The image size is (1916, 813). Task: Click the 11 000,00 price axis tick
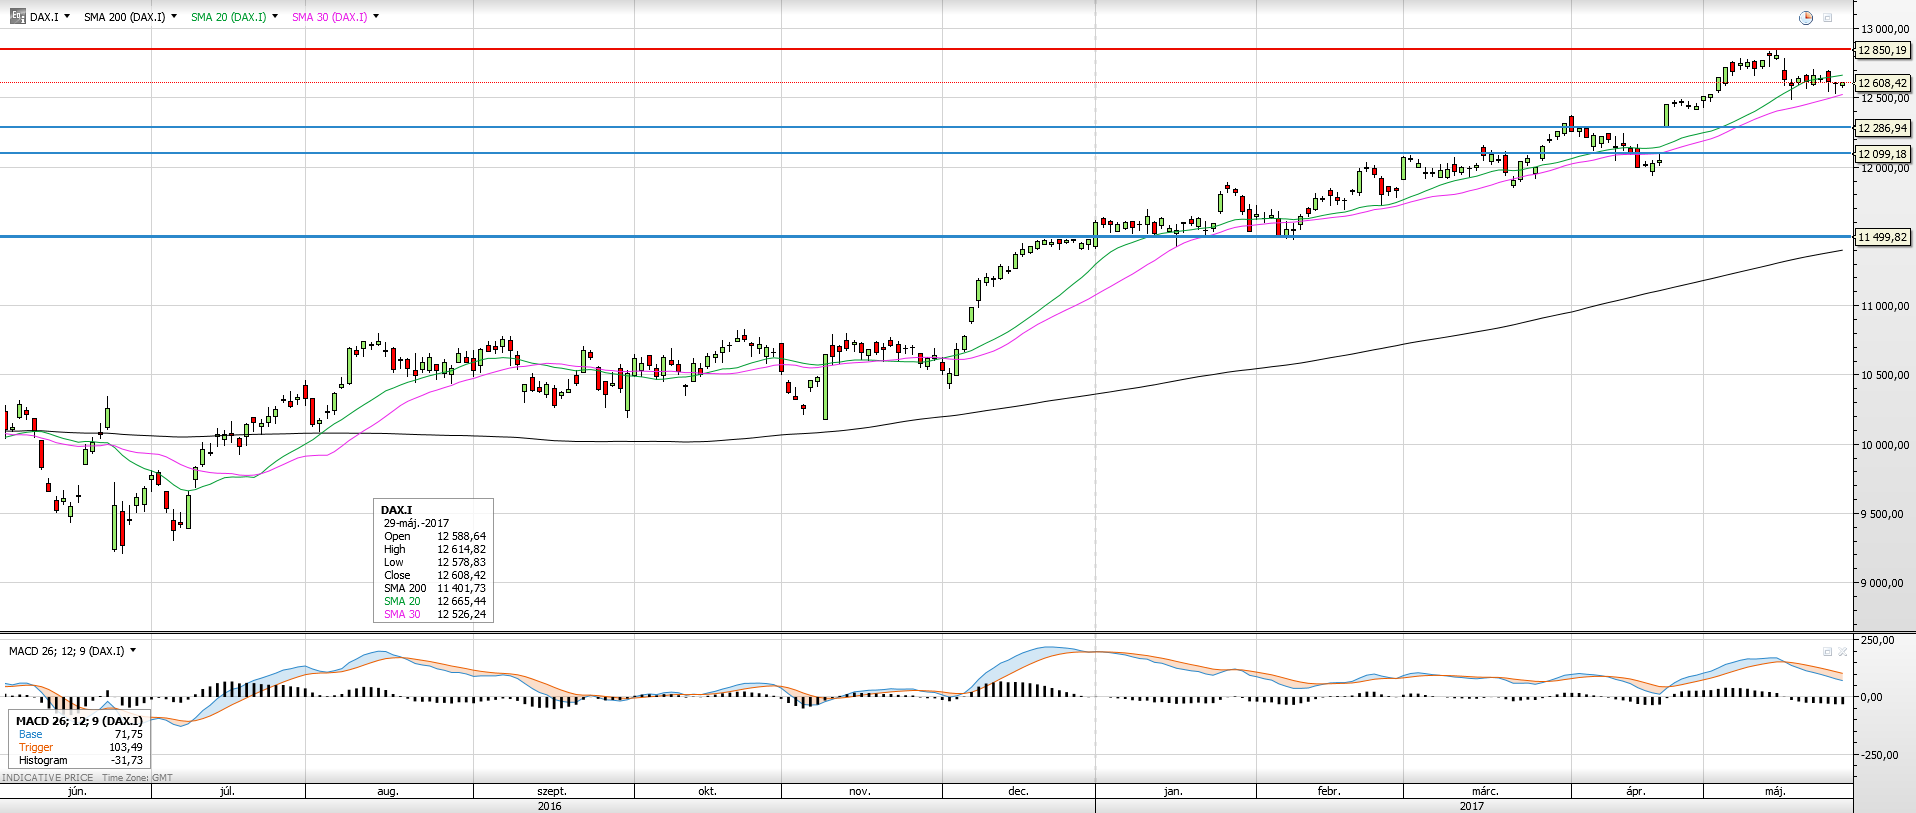[1885, 306]
